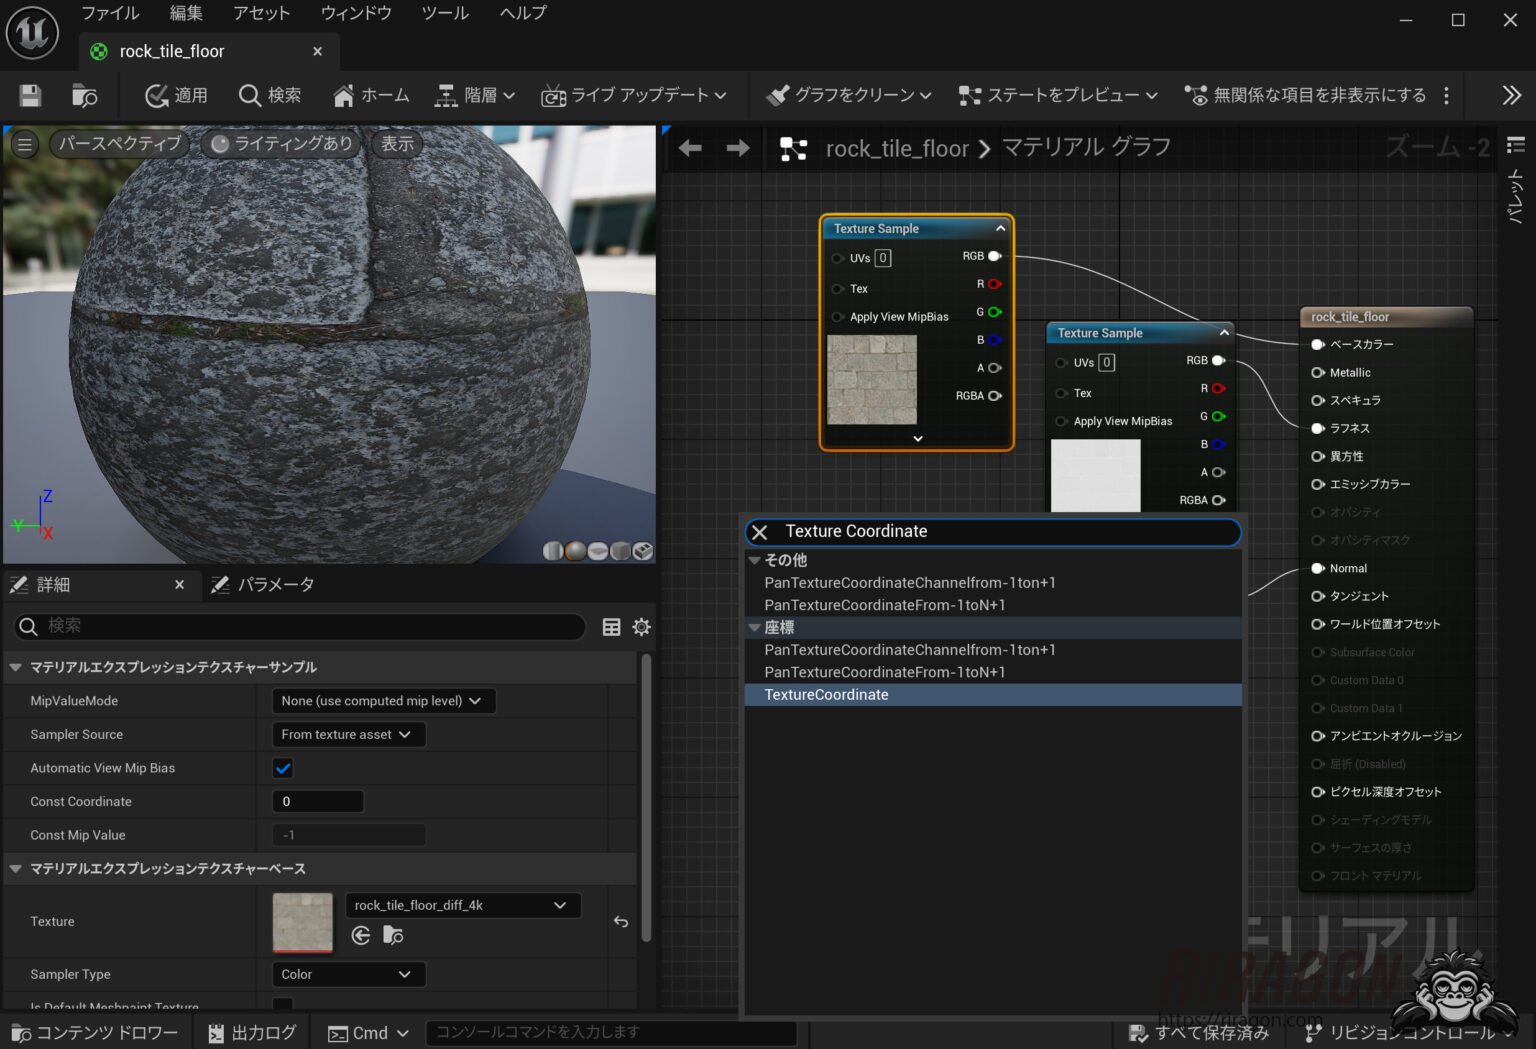
Task: Enable the Automatic View Mip Bias checkbox
Action: click(x=283, y=768)
